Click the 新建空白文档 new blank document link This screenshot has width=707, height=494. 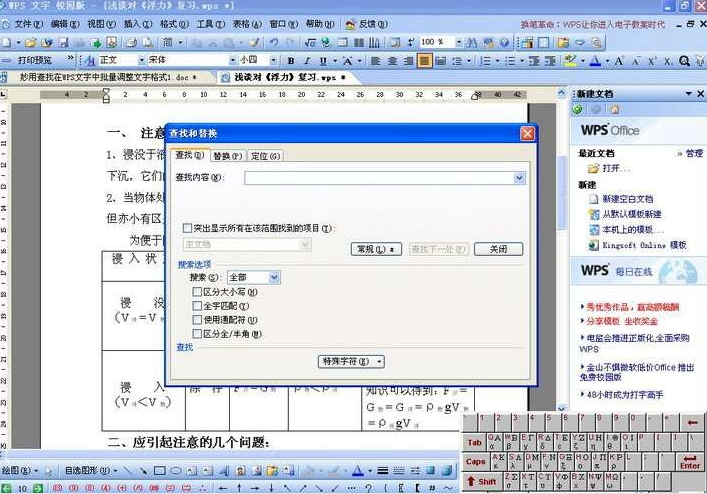coord(627,199)
